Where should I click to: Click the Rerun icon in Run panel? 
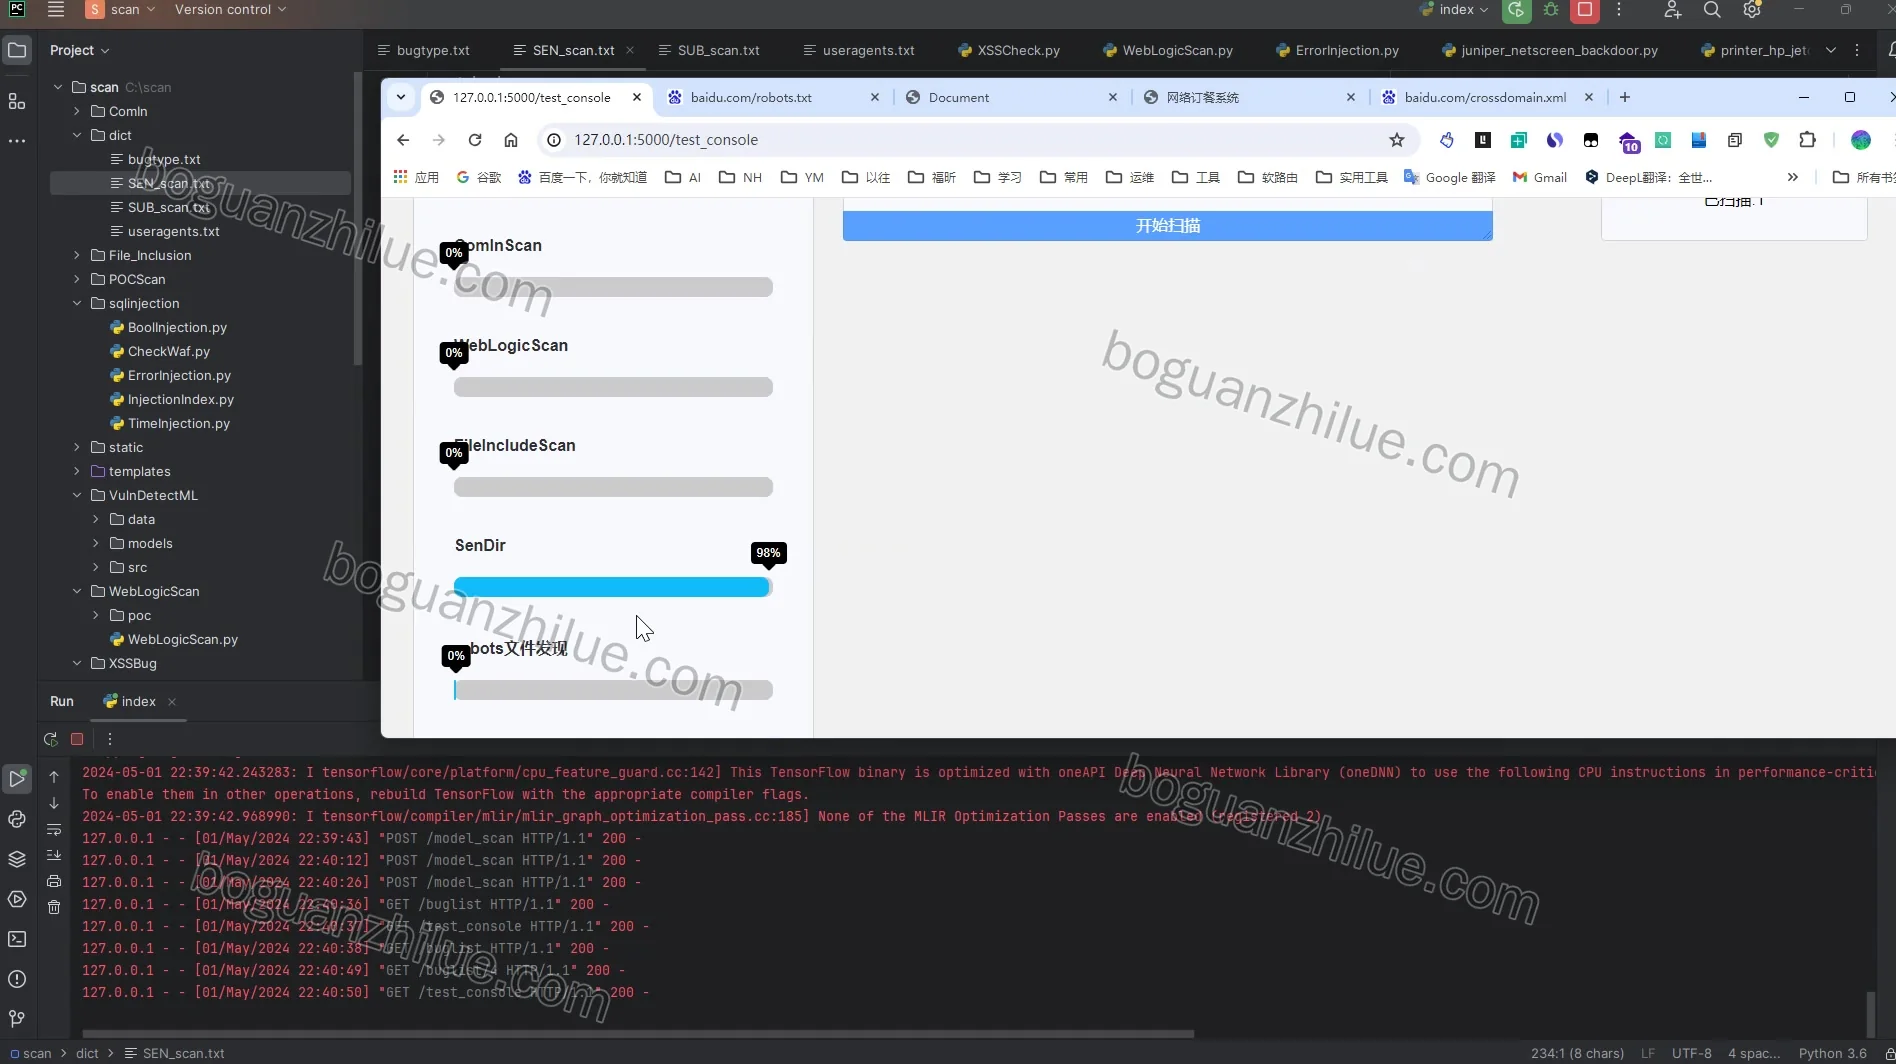click(51, 739)
